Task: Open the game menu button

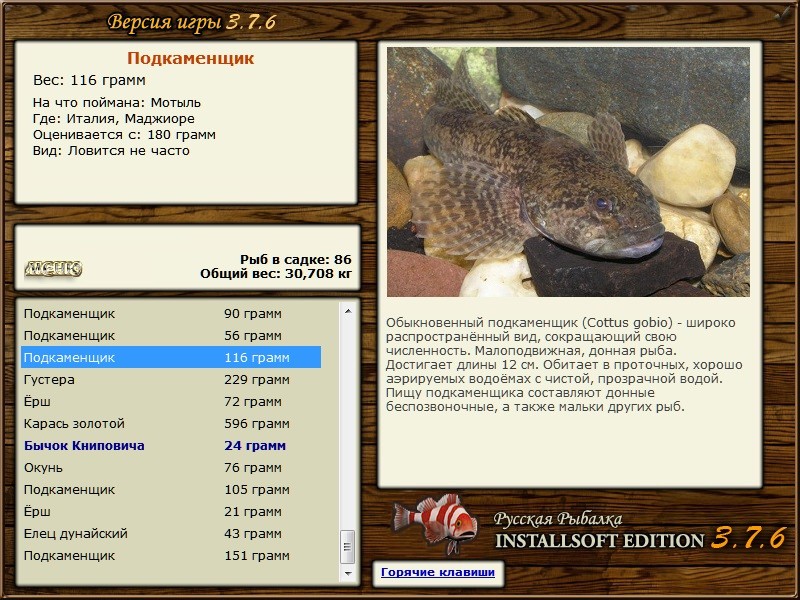Action: tap(53, 268)
